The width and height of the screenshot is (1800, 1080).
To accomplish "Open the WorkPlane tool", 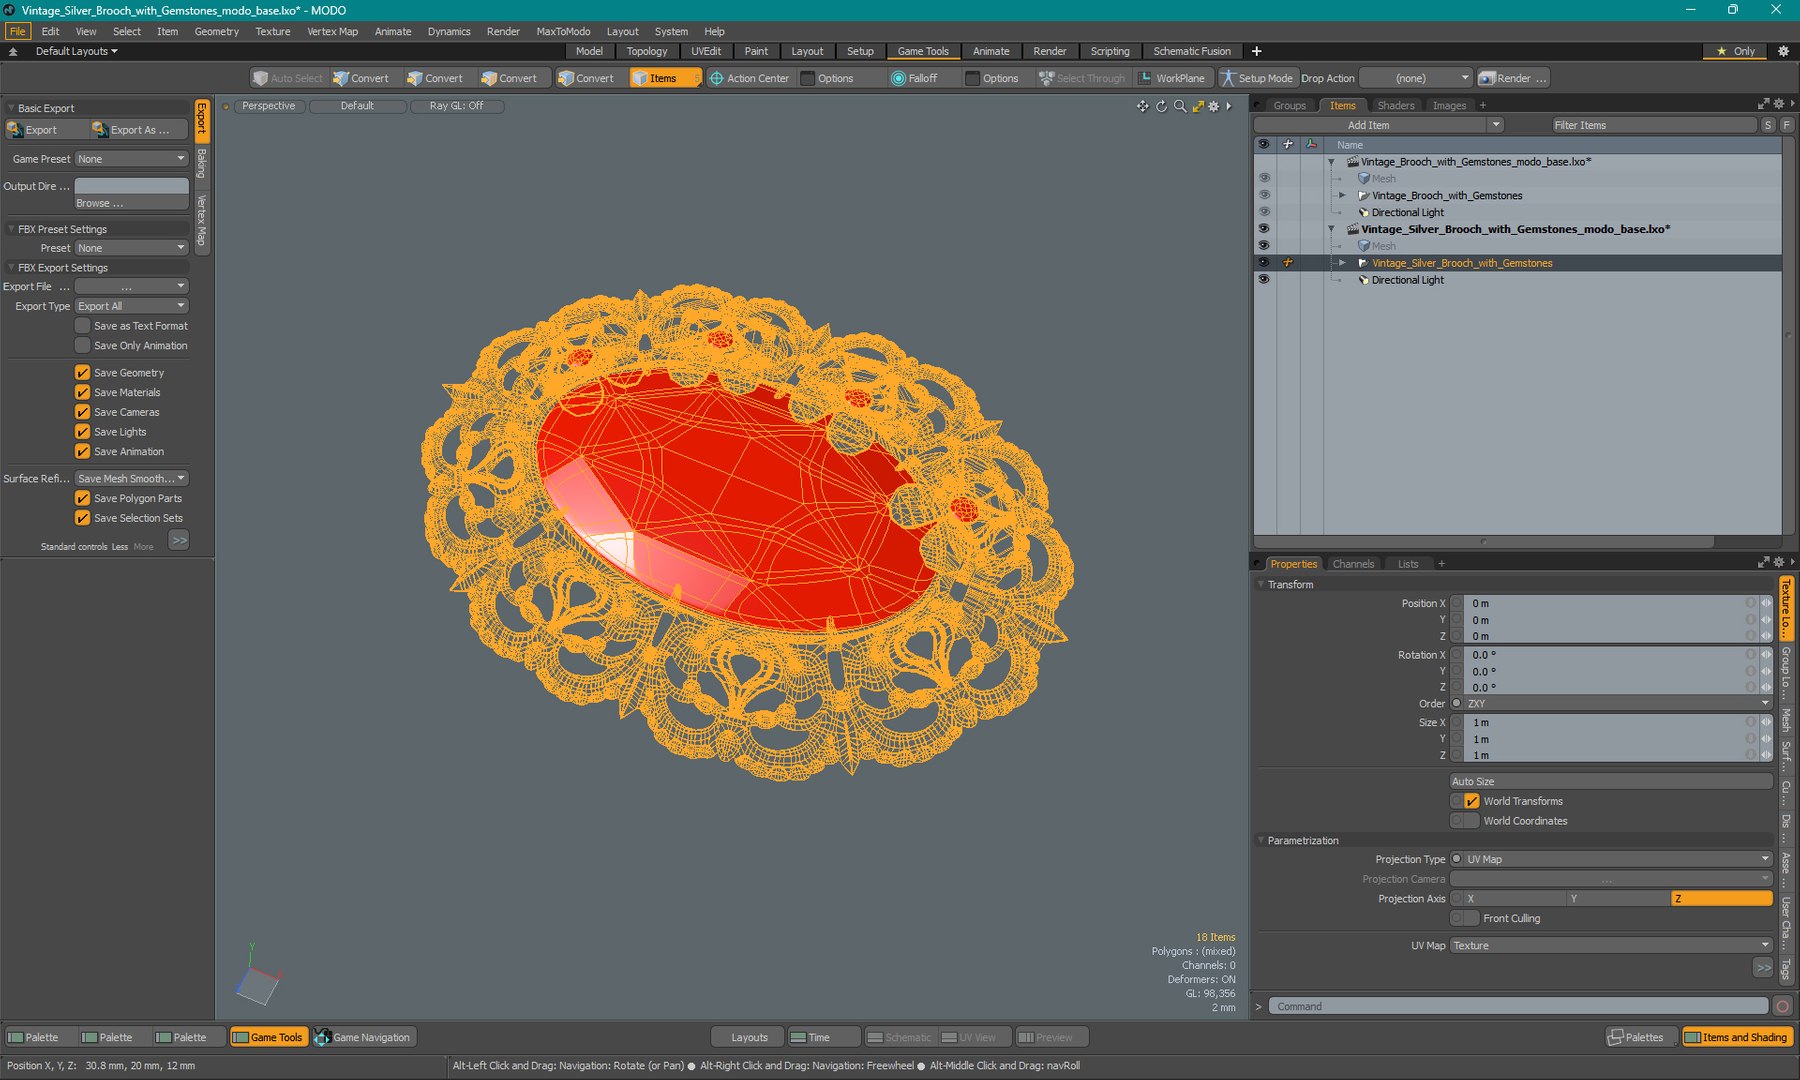I will (x=1172, y=78).
